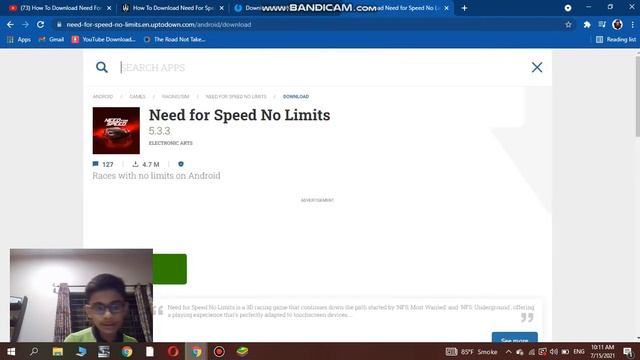The height and width of the screenshot is (360, 640).
Task: Click the Need for Speed app icon thumbnail
Action: coord(116,131)
